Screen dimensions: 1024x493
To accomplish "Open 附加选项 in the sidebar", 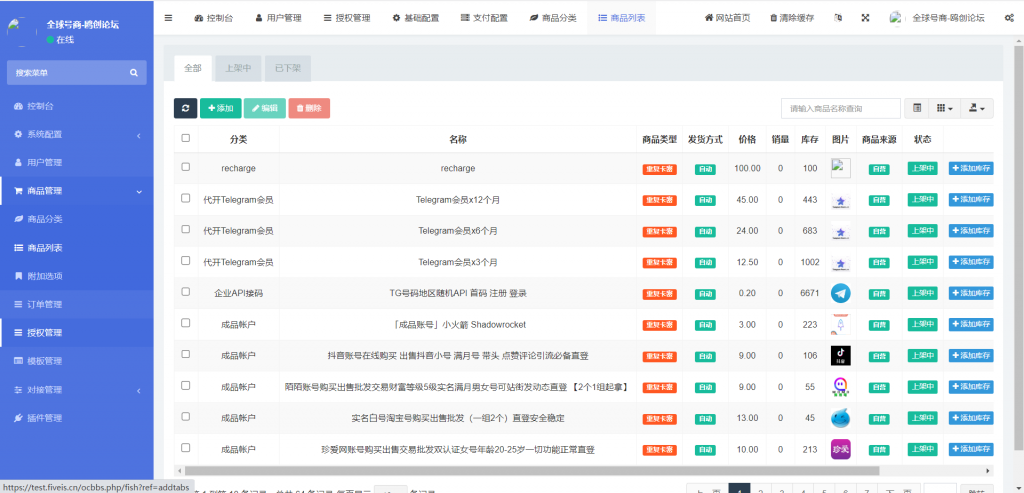I will click(76, 276).
